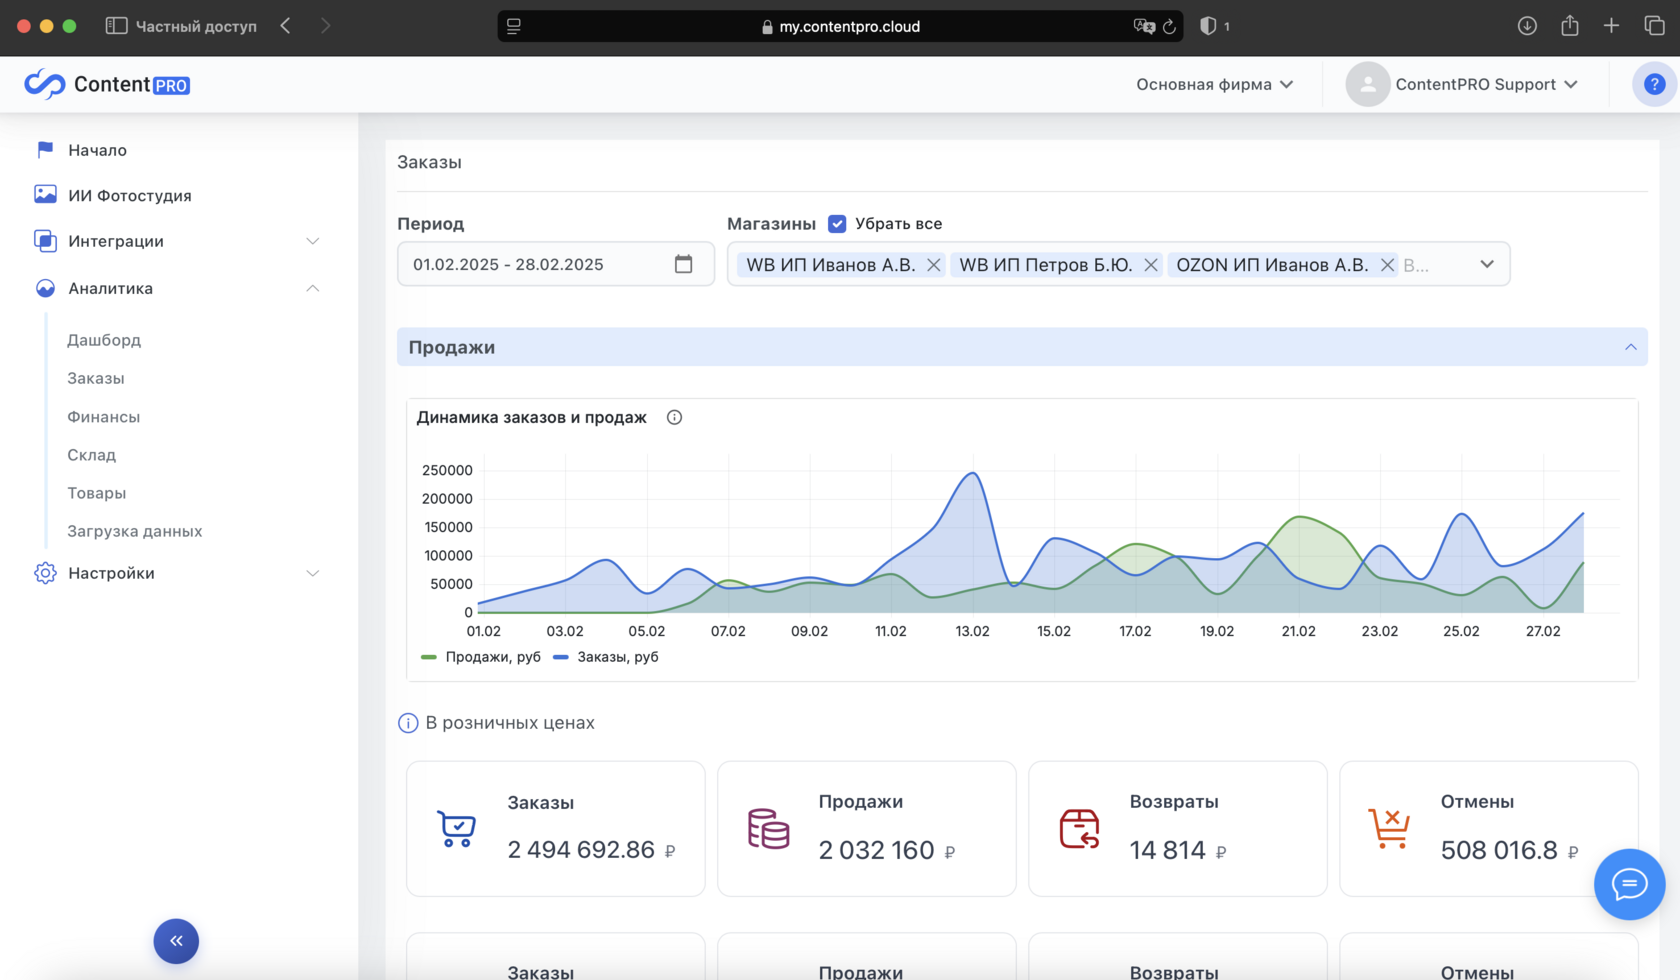
Task: Open the chat support bubble icon
Action: point(1628,884)
